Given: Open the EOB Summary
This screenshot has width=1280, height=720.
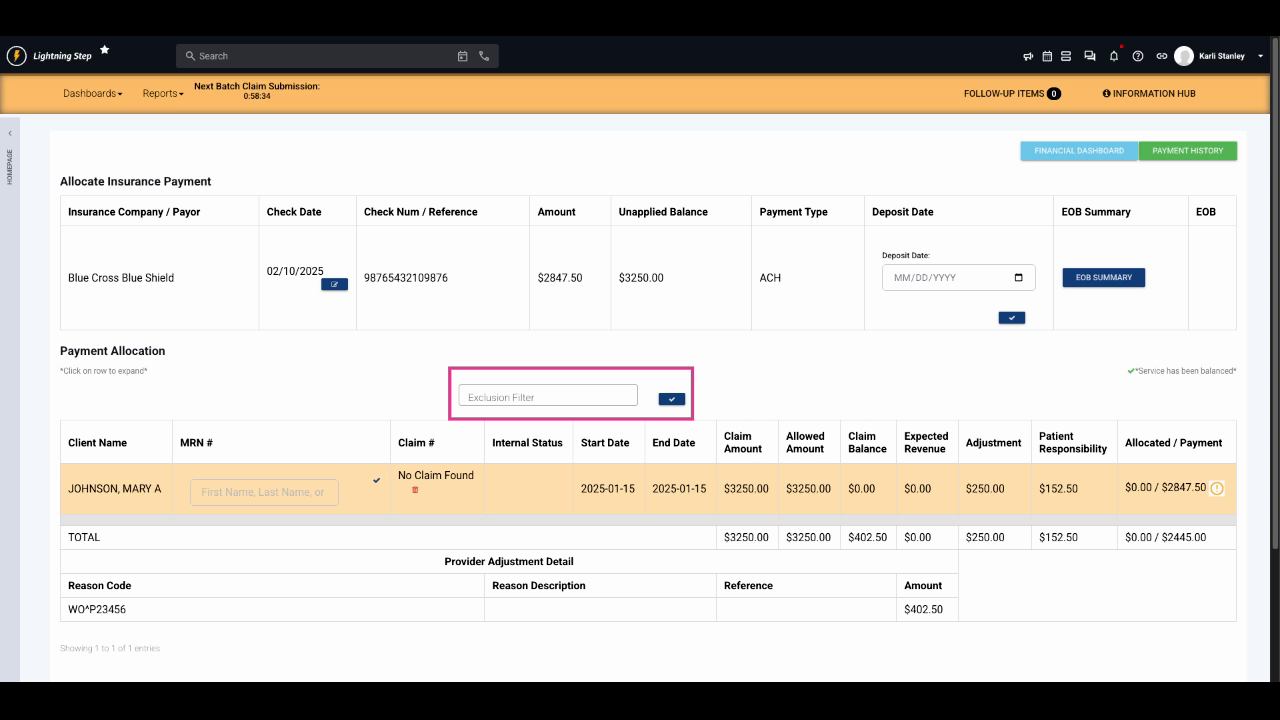Looking at the screenshot, I should point(1103,277).
